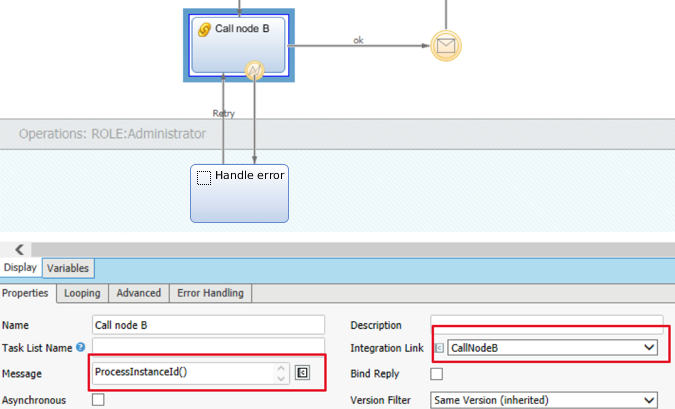Click the dotted placeholder icon in Handle error
The width and height of the screenshot is (675, 409).
(204, 177)
